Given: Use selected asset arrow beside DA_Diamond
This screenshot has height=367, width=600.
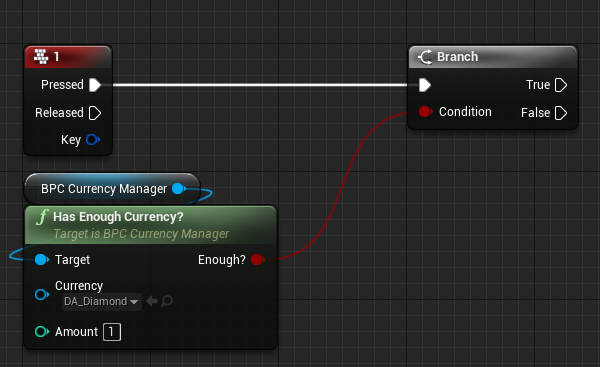Looking at the screenshot, I should tap(152, 301).
